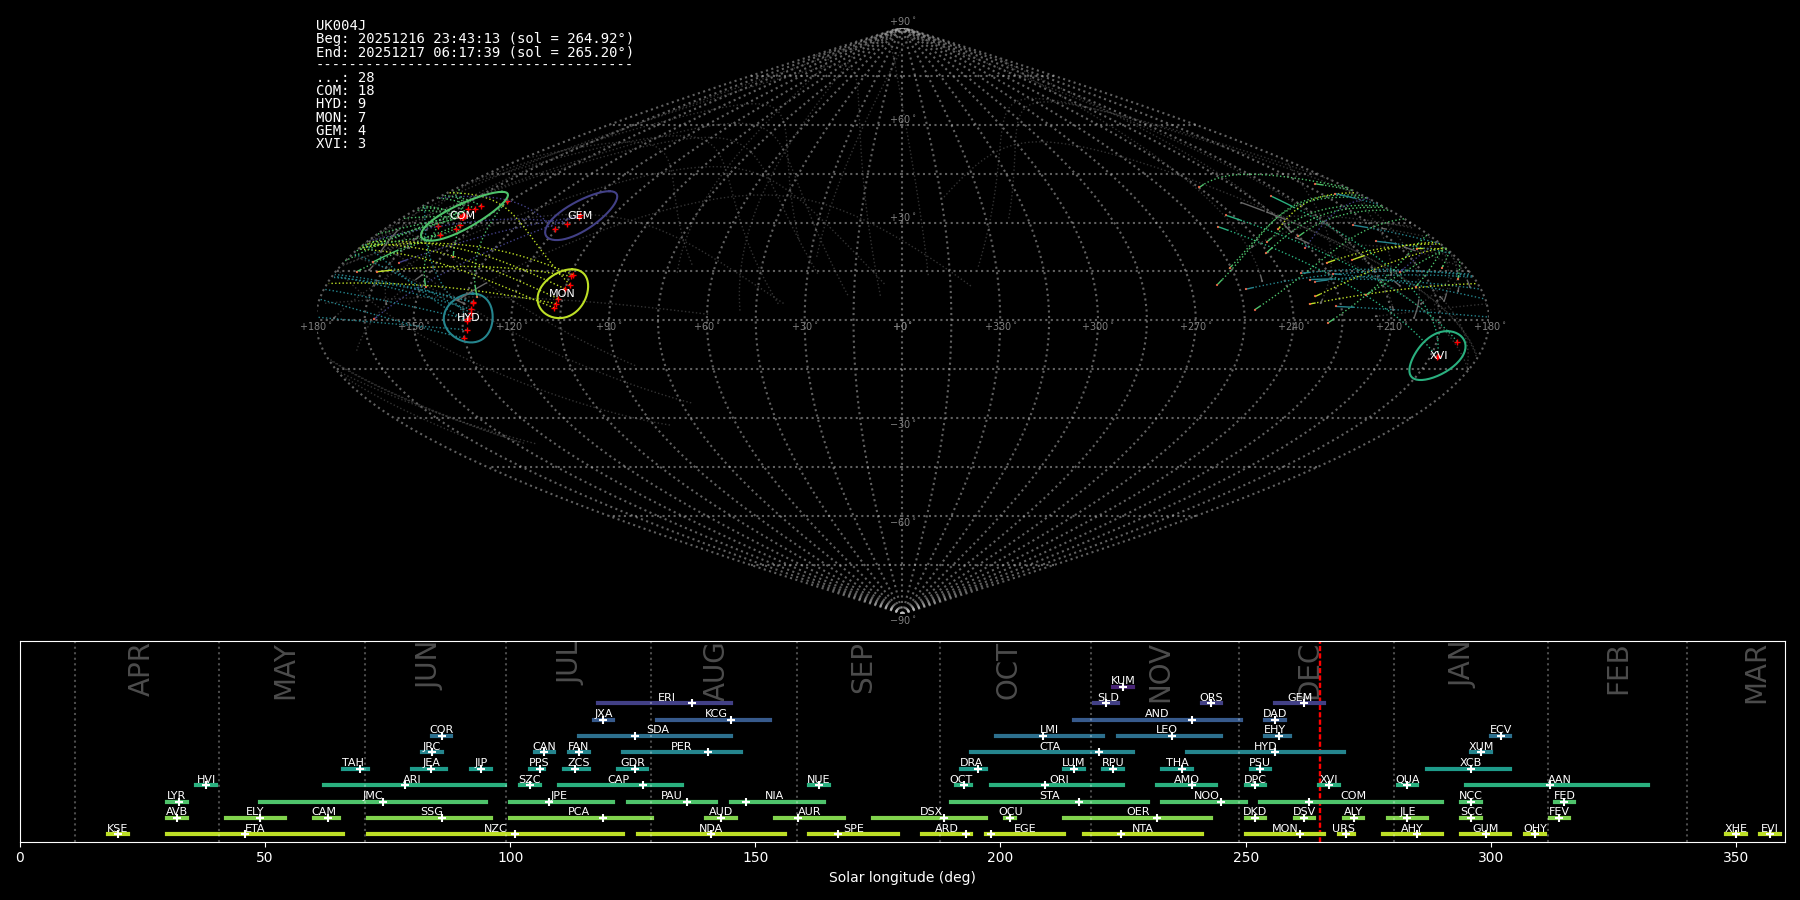Click the AND shower label in timeline
Screen dimensions: 1800x900
1156,714
